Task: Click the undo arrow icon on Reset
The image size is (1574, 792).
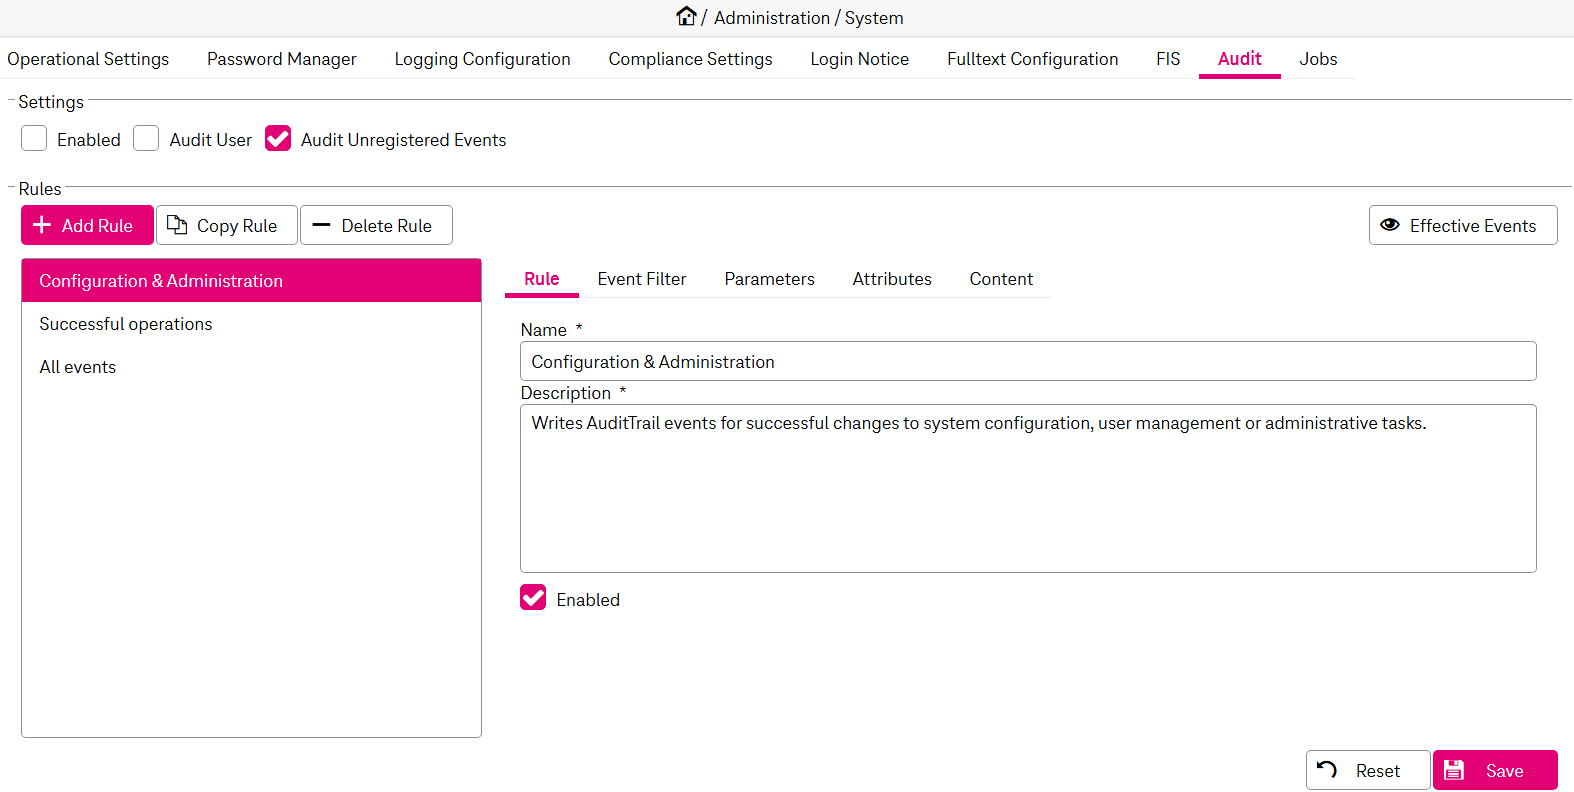Action: [1327, 769]
